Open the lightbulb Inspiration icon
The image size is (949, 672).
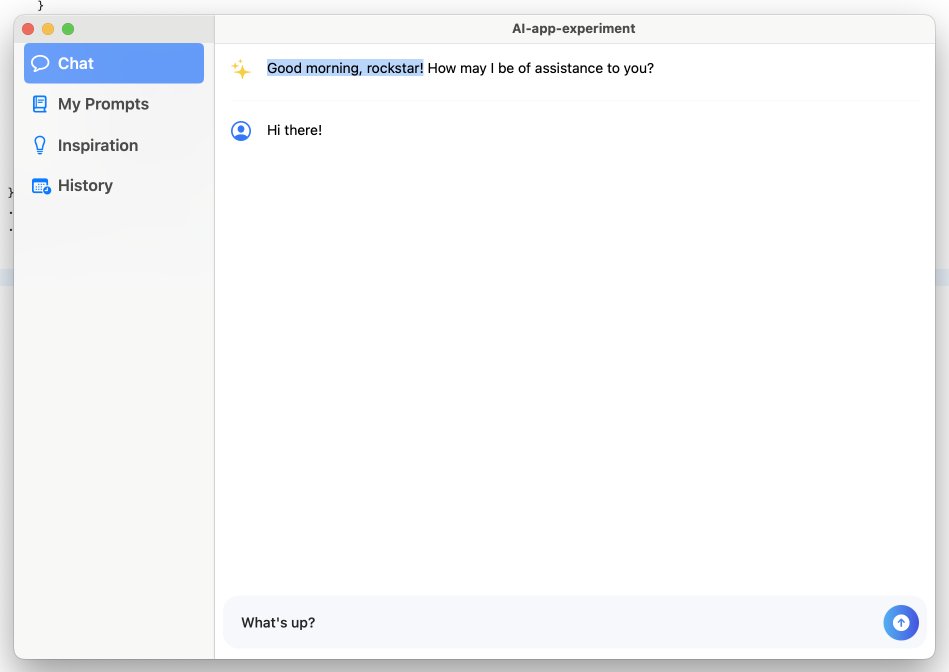click(x=39, y=144)
